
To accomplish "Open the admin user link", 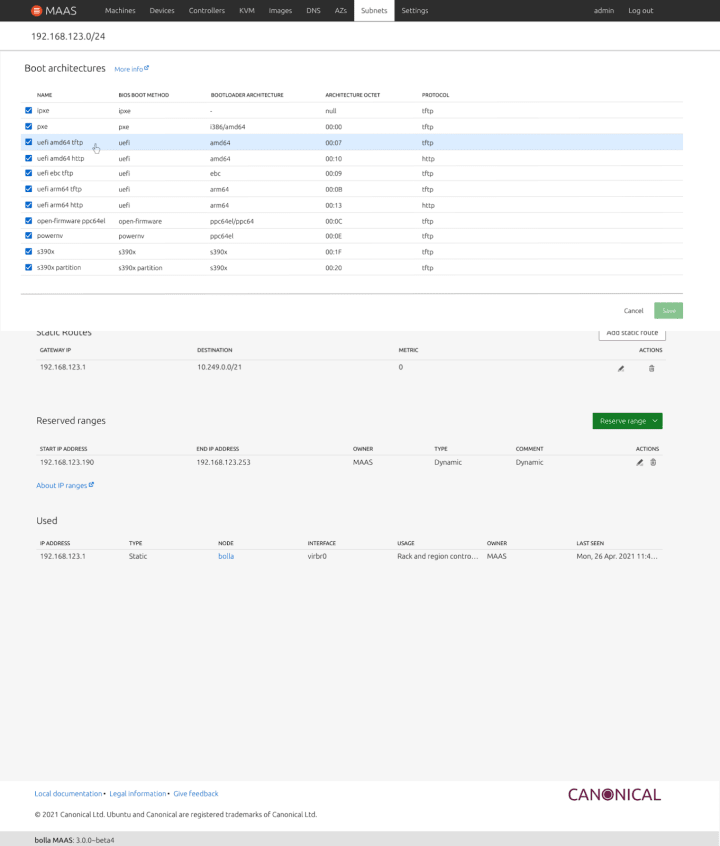I will click(604, 10).
